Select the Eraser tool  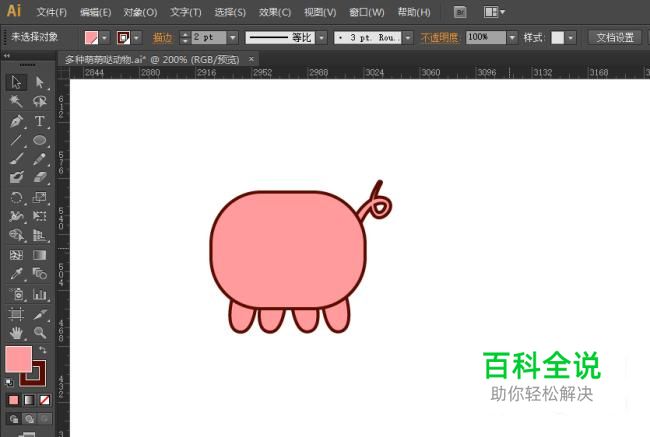tap(40, 177)
